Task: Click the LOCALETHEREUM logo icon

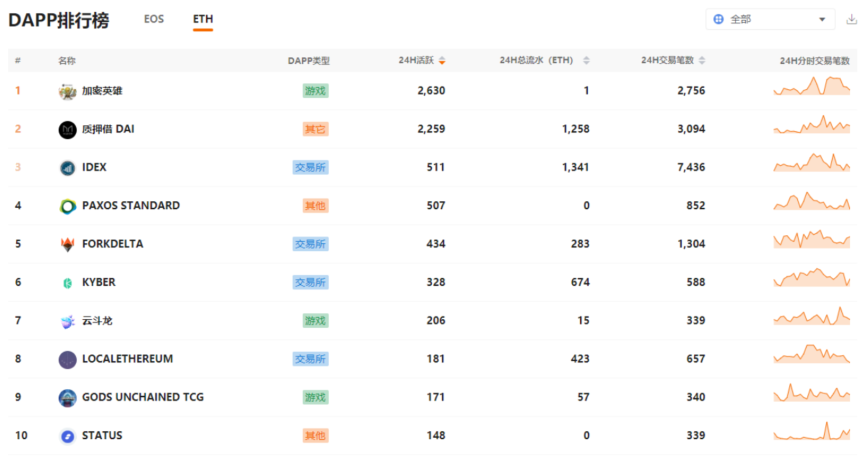Action: (x=67, y=359)
